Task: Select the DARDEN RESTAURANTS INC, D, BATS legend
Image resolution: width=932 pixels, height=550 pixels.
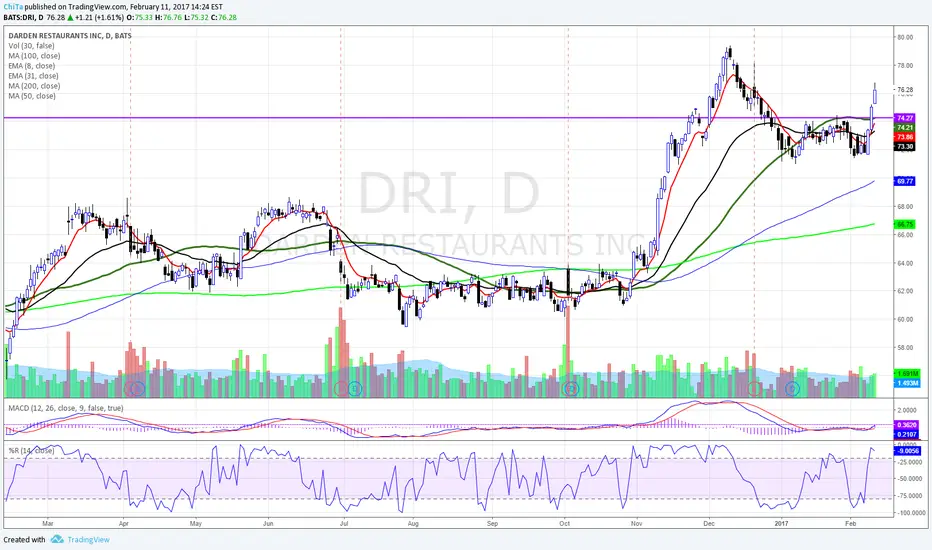Action: pos(70,36)
